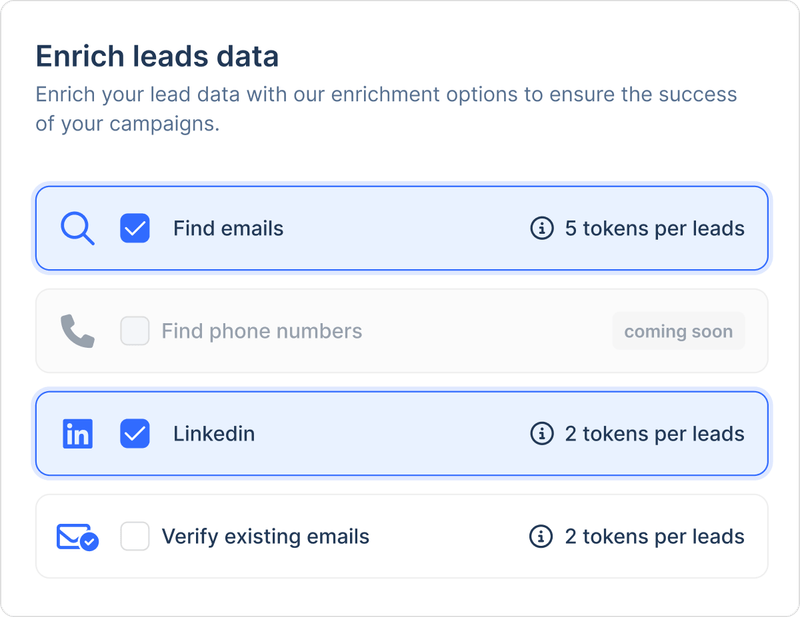Select the Linkedin option label
Image resolution: width=800 pixels, height=617 pixels.
point(214,434)
